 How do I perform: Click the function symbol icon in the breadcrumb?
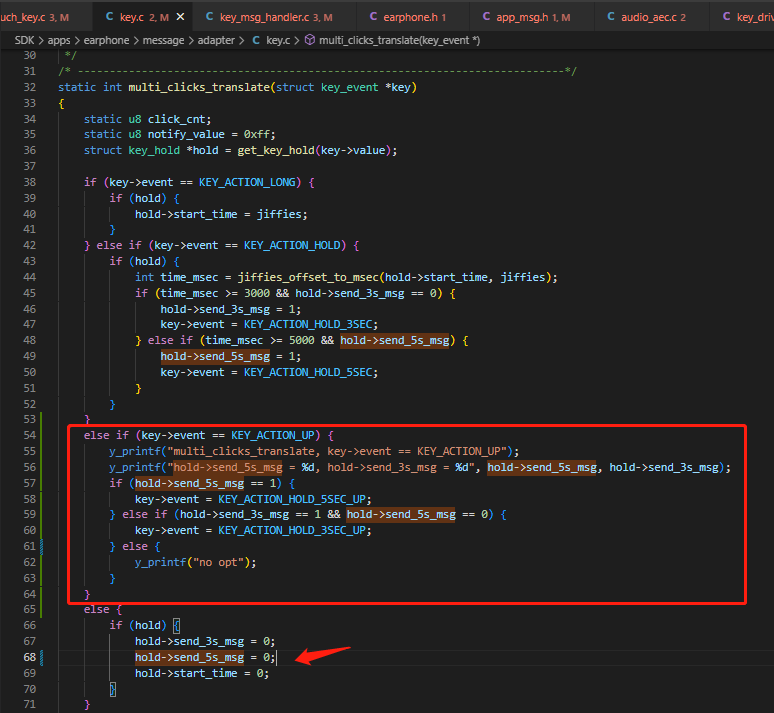click(x=310, y=40)
